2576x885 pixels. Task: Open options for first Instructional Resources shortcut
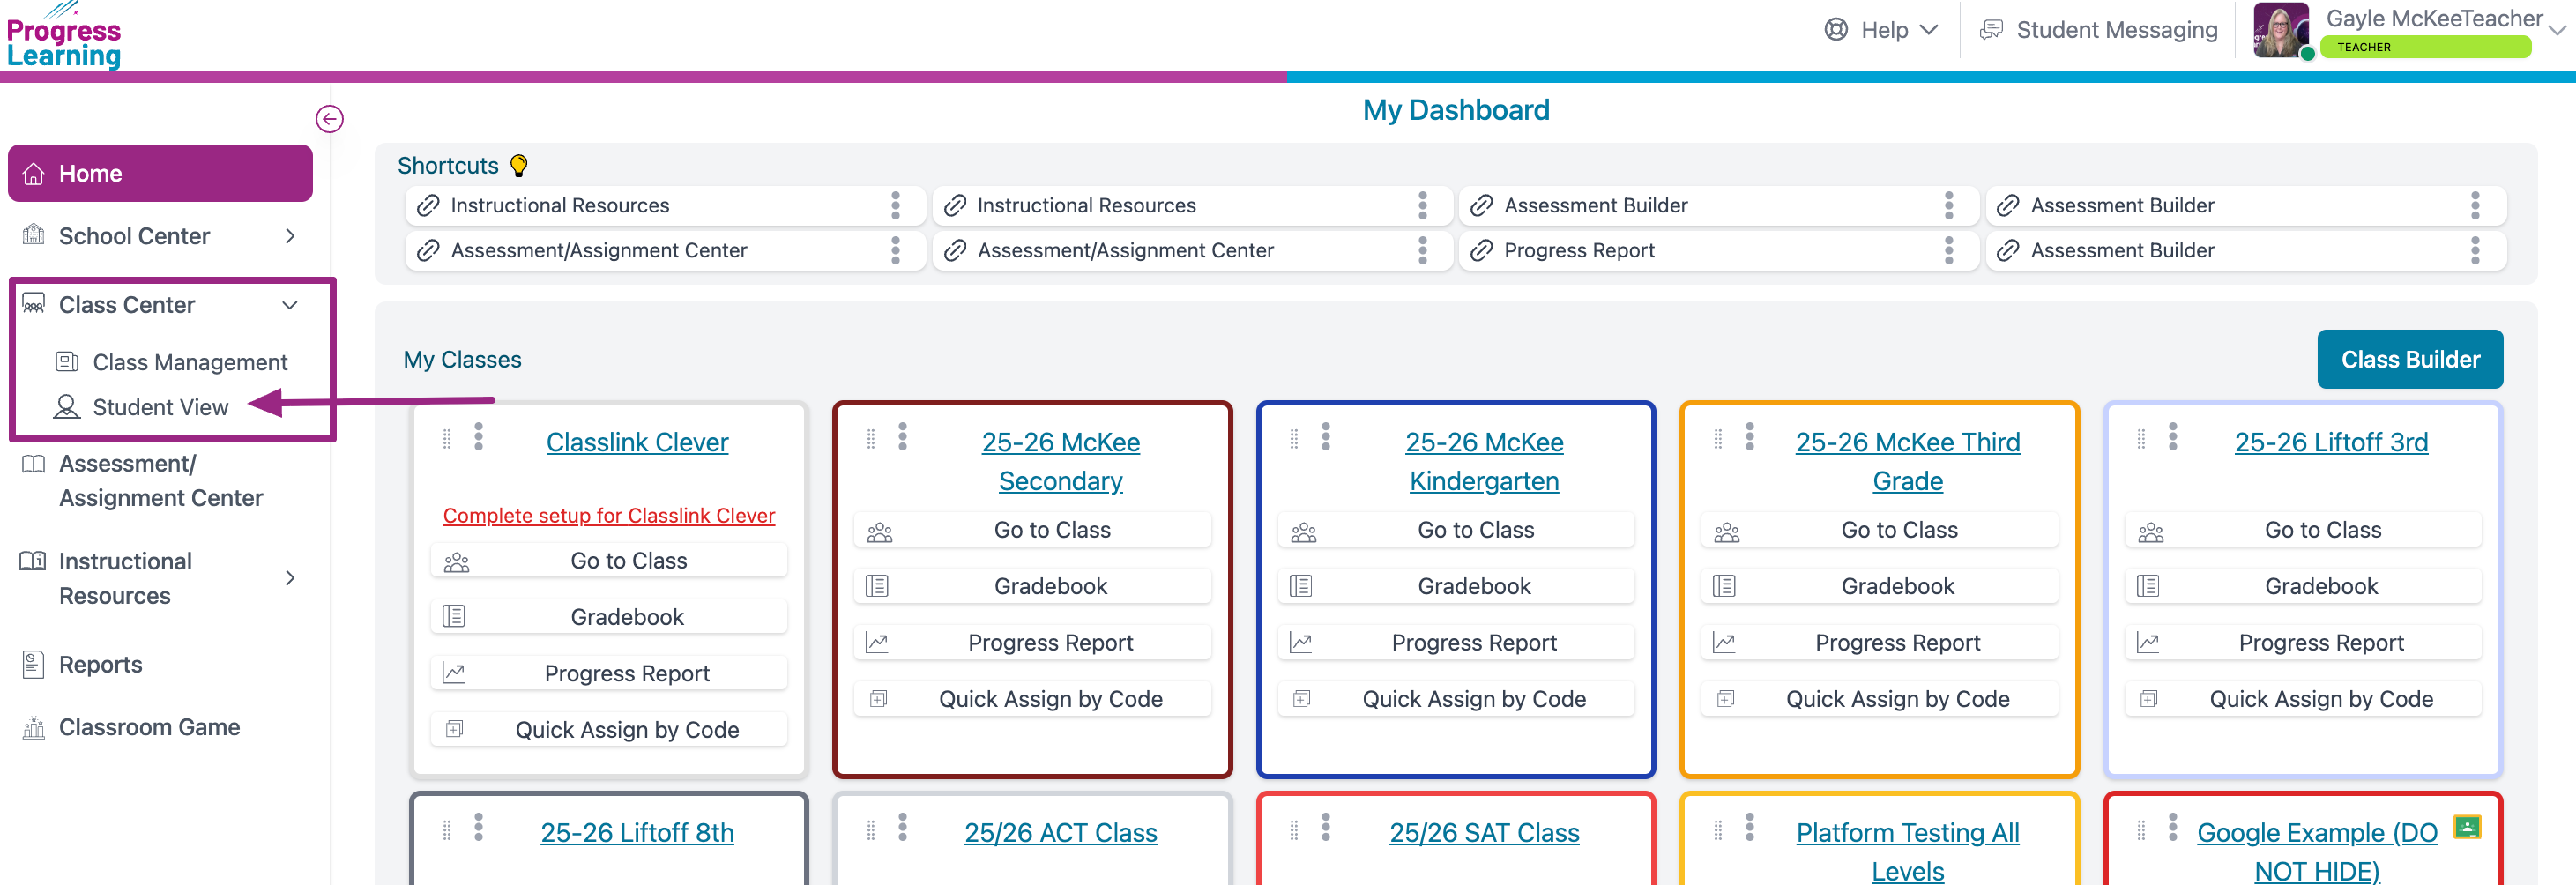pos(895,205)
